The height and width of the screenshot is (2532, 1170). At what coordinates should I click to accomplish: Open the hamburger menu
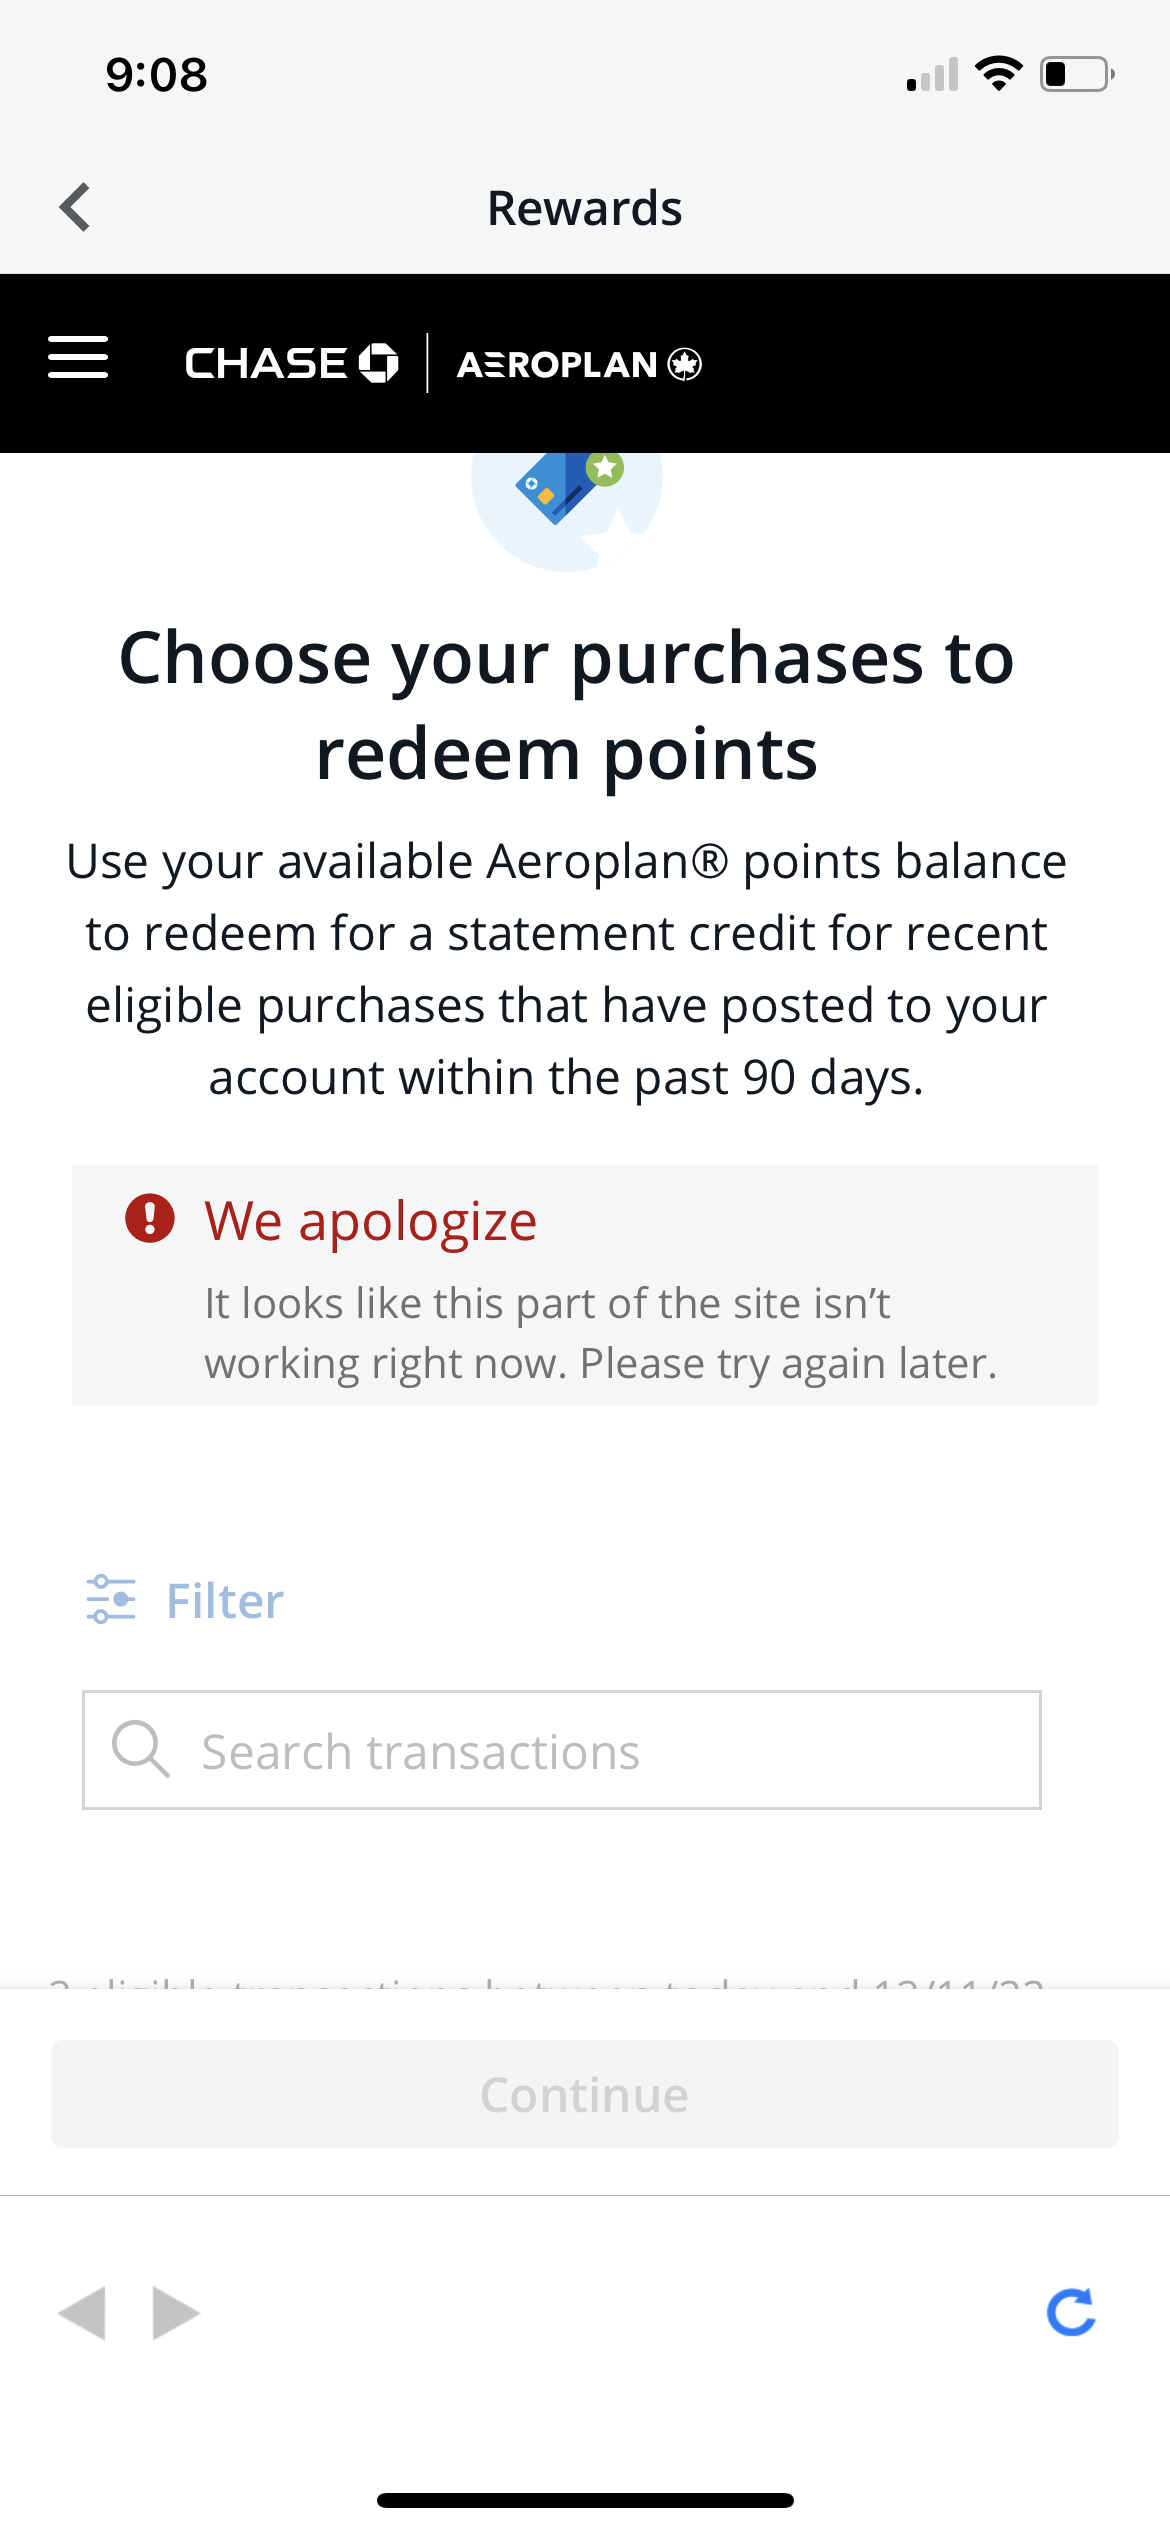[x=78, y=358]
